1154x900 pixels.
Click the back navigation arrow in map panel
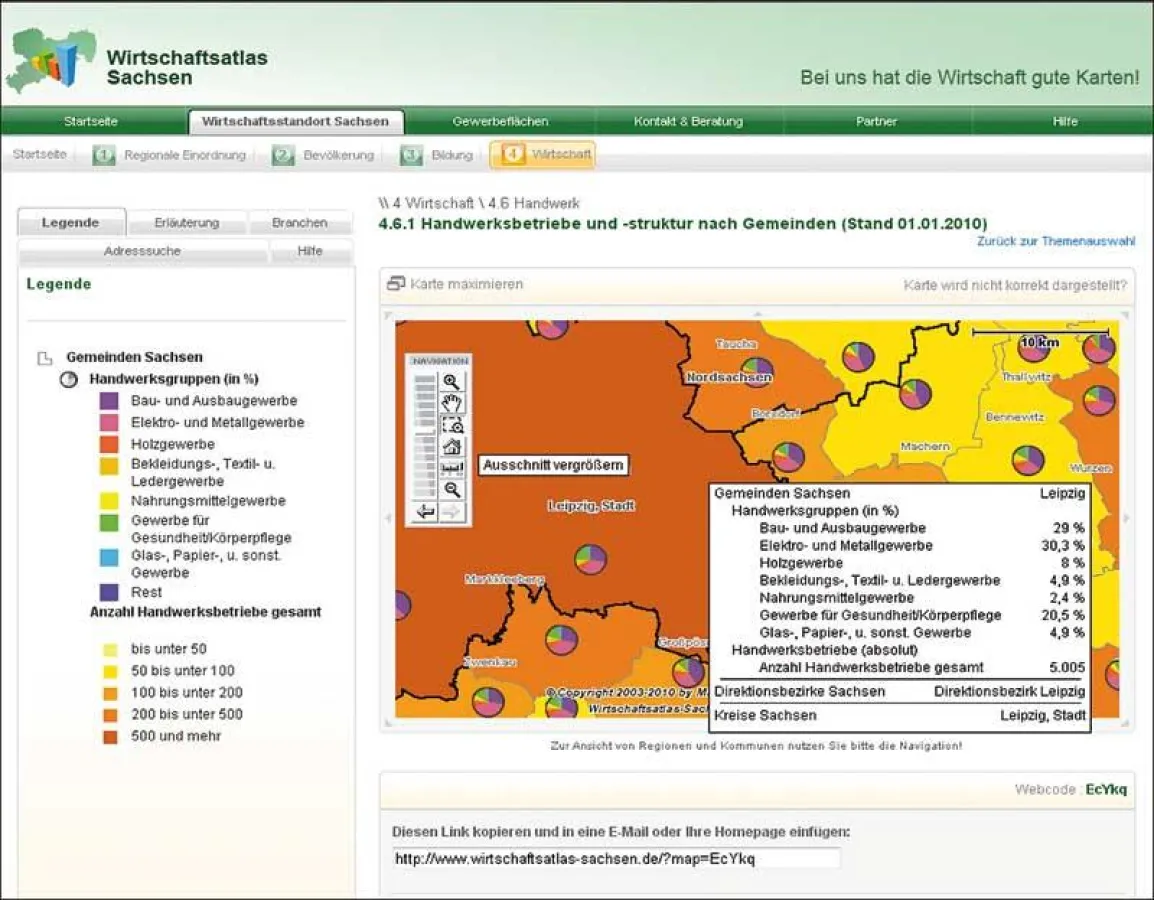[x=426, y=512]
